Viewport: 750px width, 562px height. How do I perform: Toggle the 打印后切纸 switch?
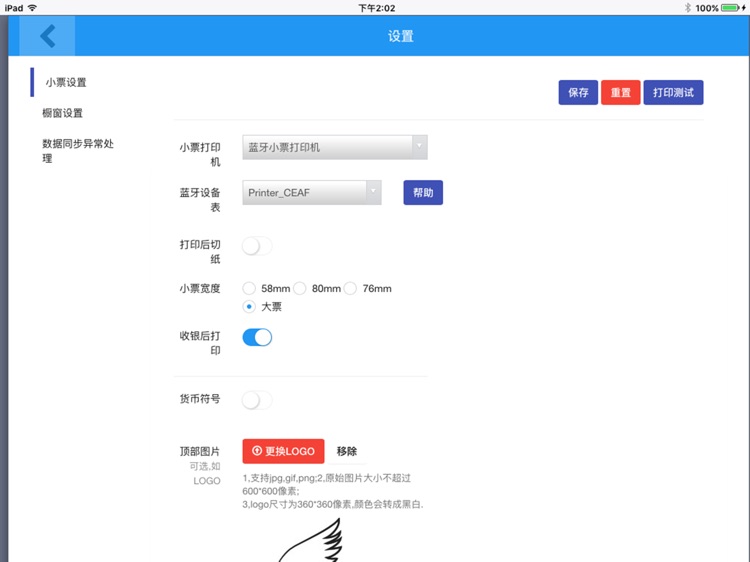point(257,246)
